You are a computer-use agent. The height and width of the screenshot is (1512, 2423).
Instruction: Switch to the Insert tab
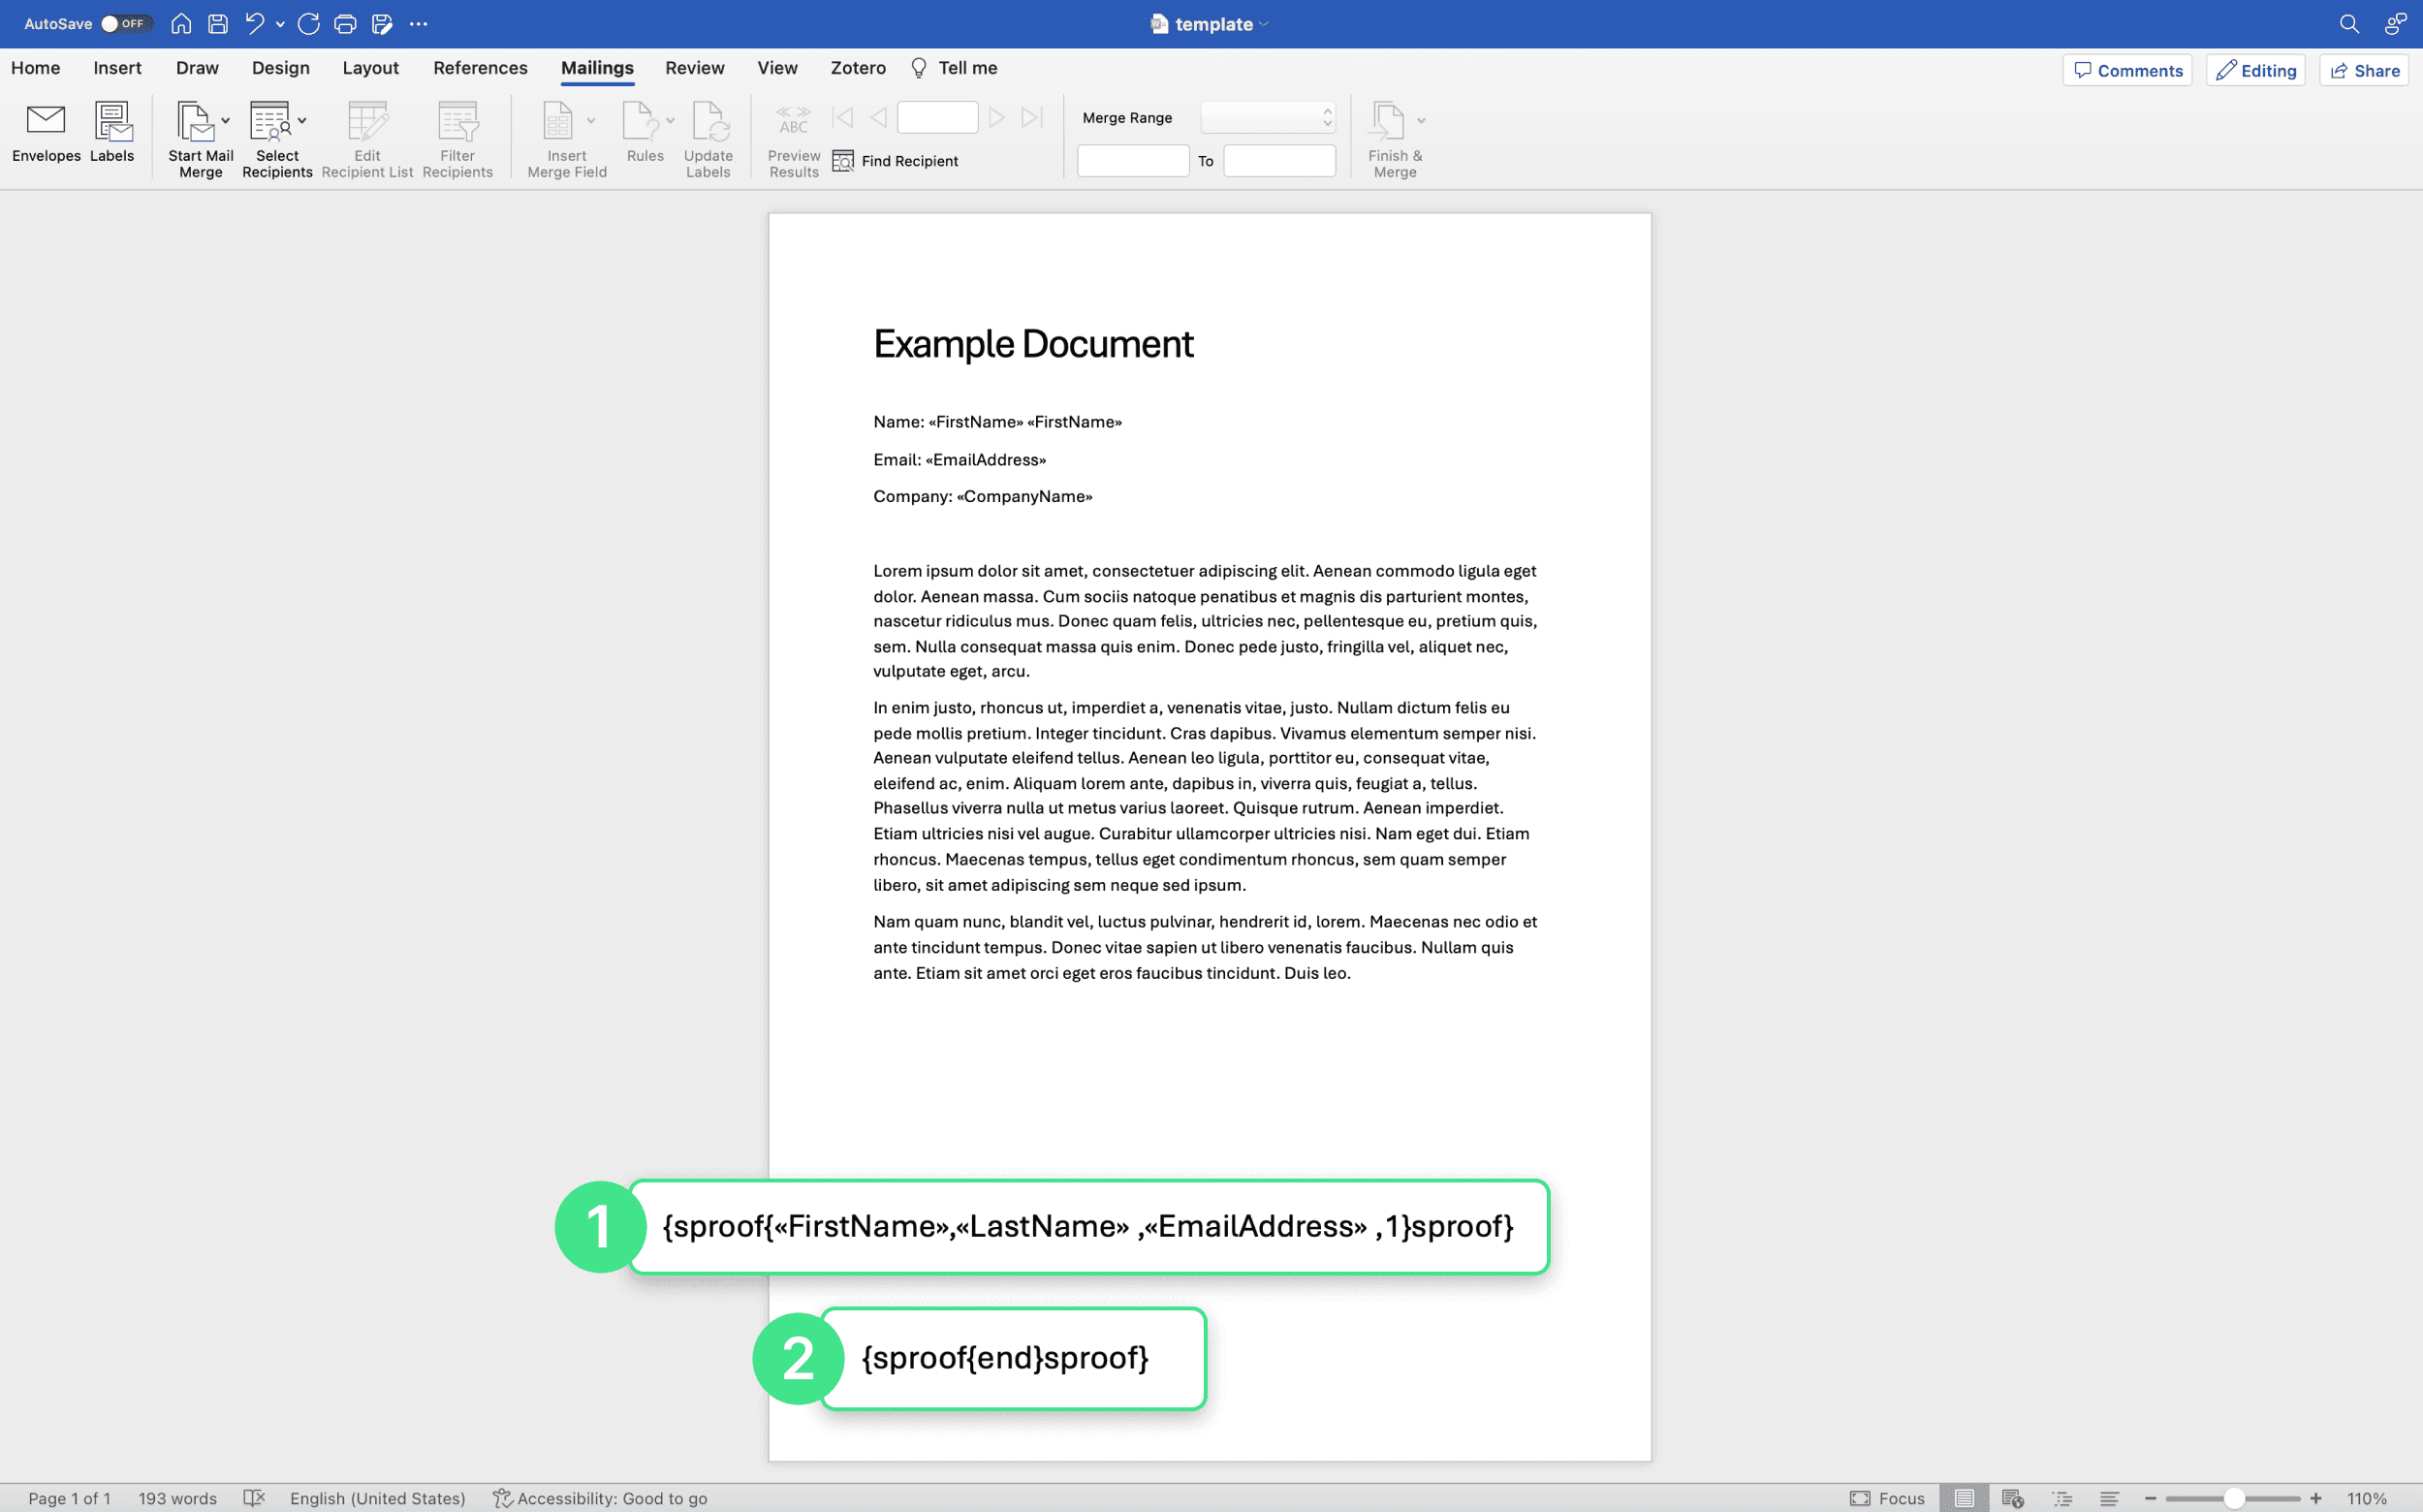117,68
